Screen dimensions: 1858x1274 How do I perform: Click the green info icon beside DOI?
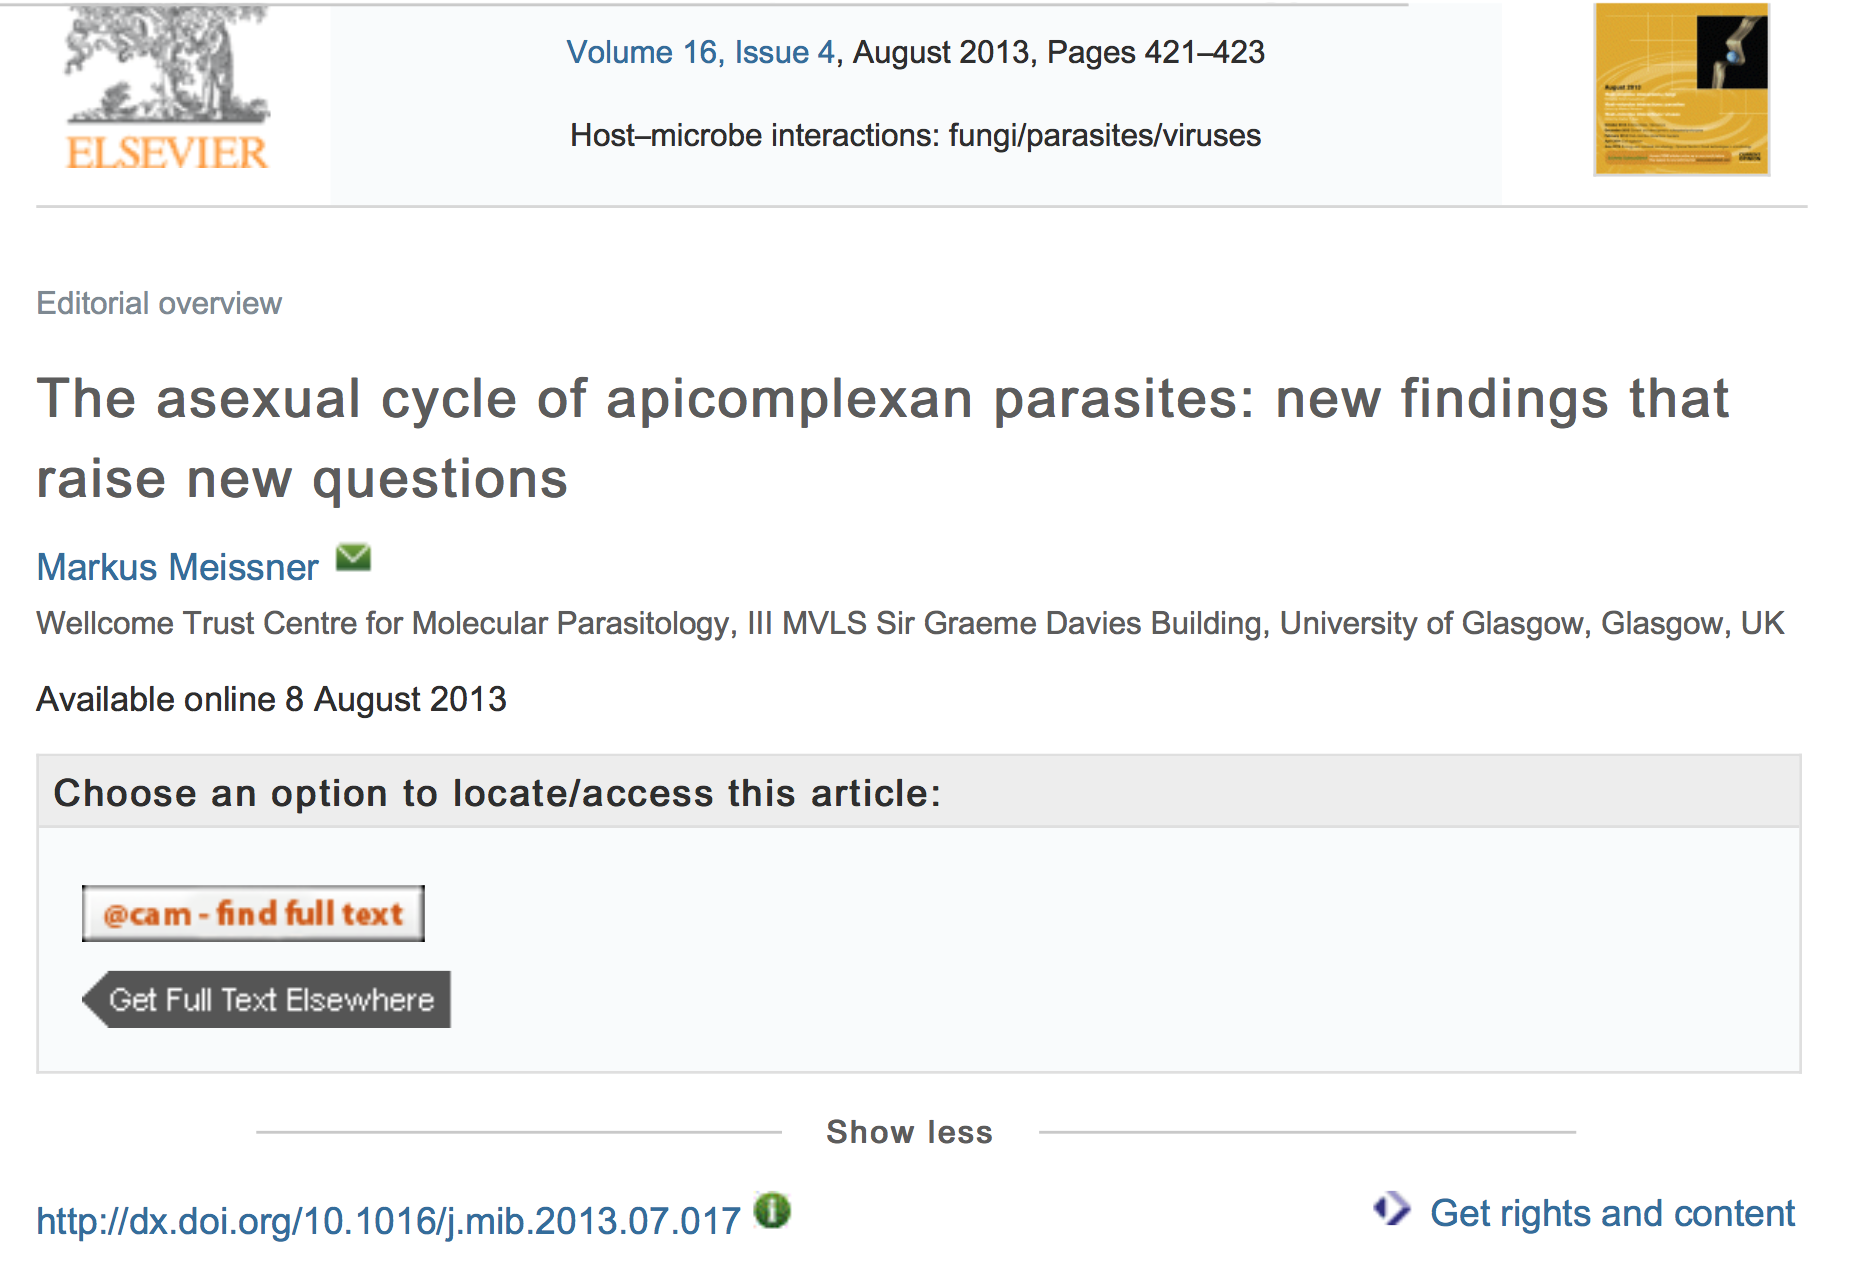[x=772, y=1211]
